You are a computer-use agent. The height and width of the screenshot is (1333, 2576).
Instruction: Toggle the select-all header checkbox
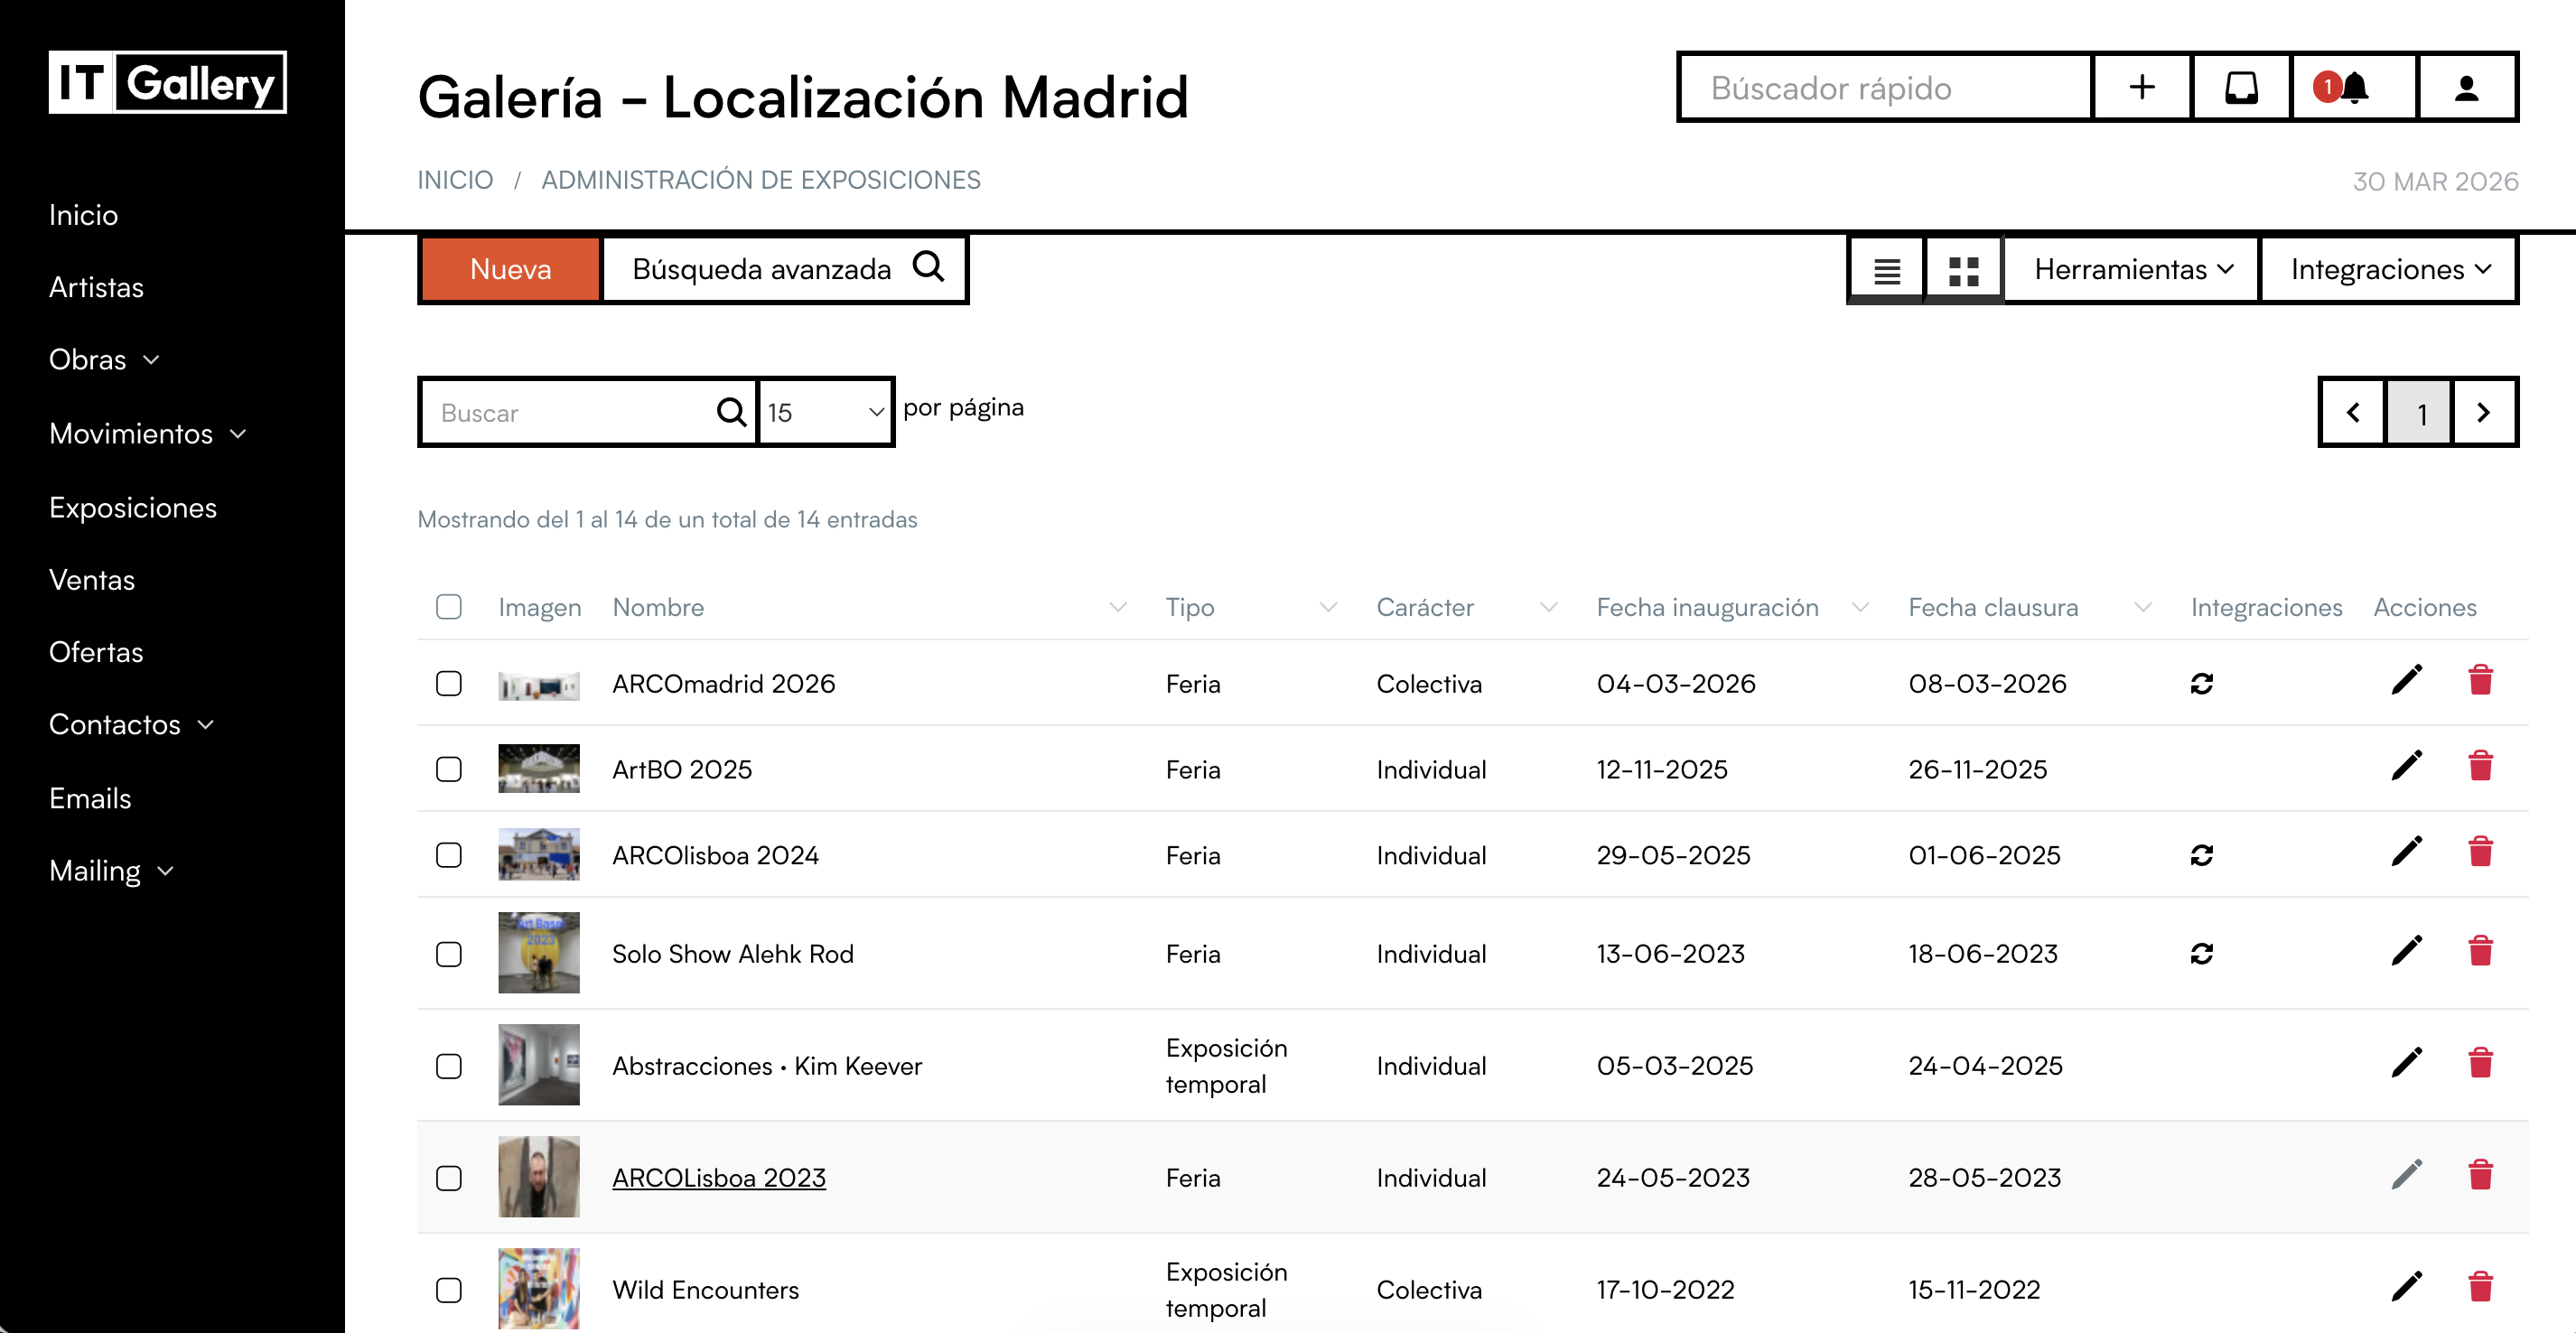pos(449,607)
